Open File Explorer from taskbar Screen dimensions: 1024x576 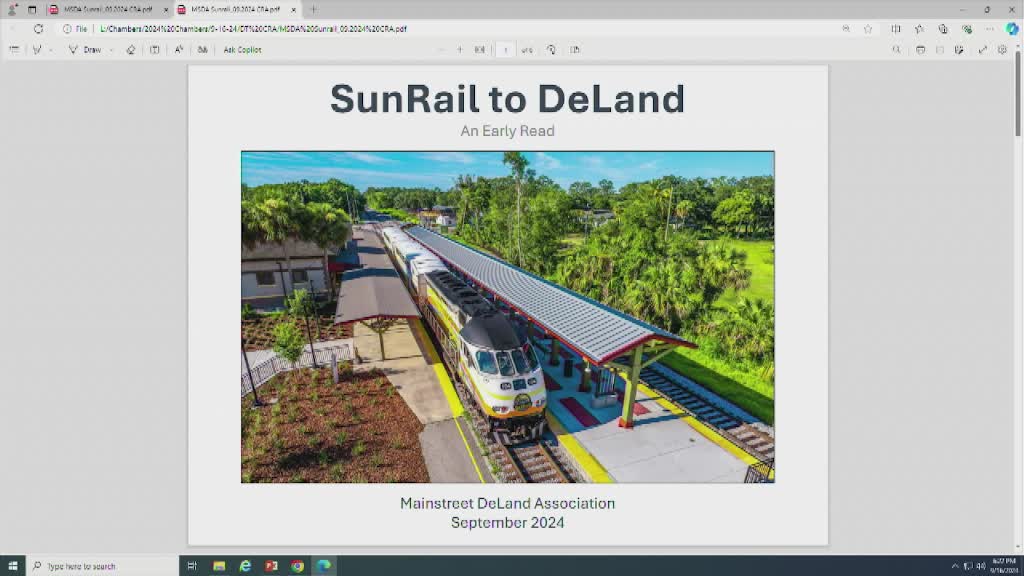(219, 566)
